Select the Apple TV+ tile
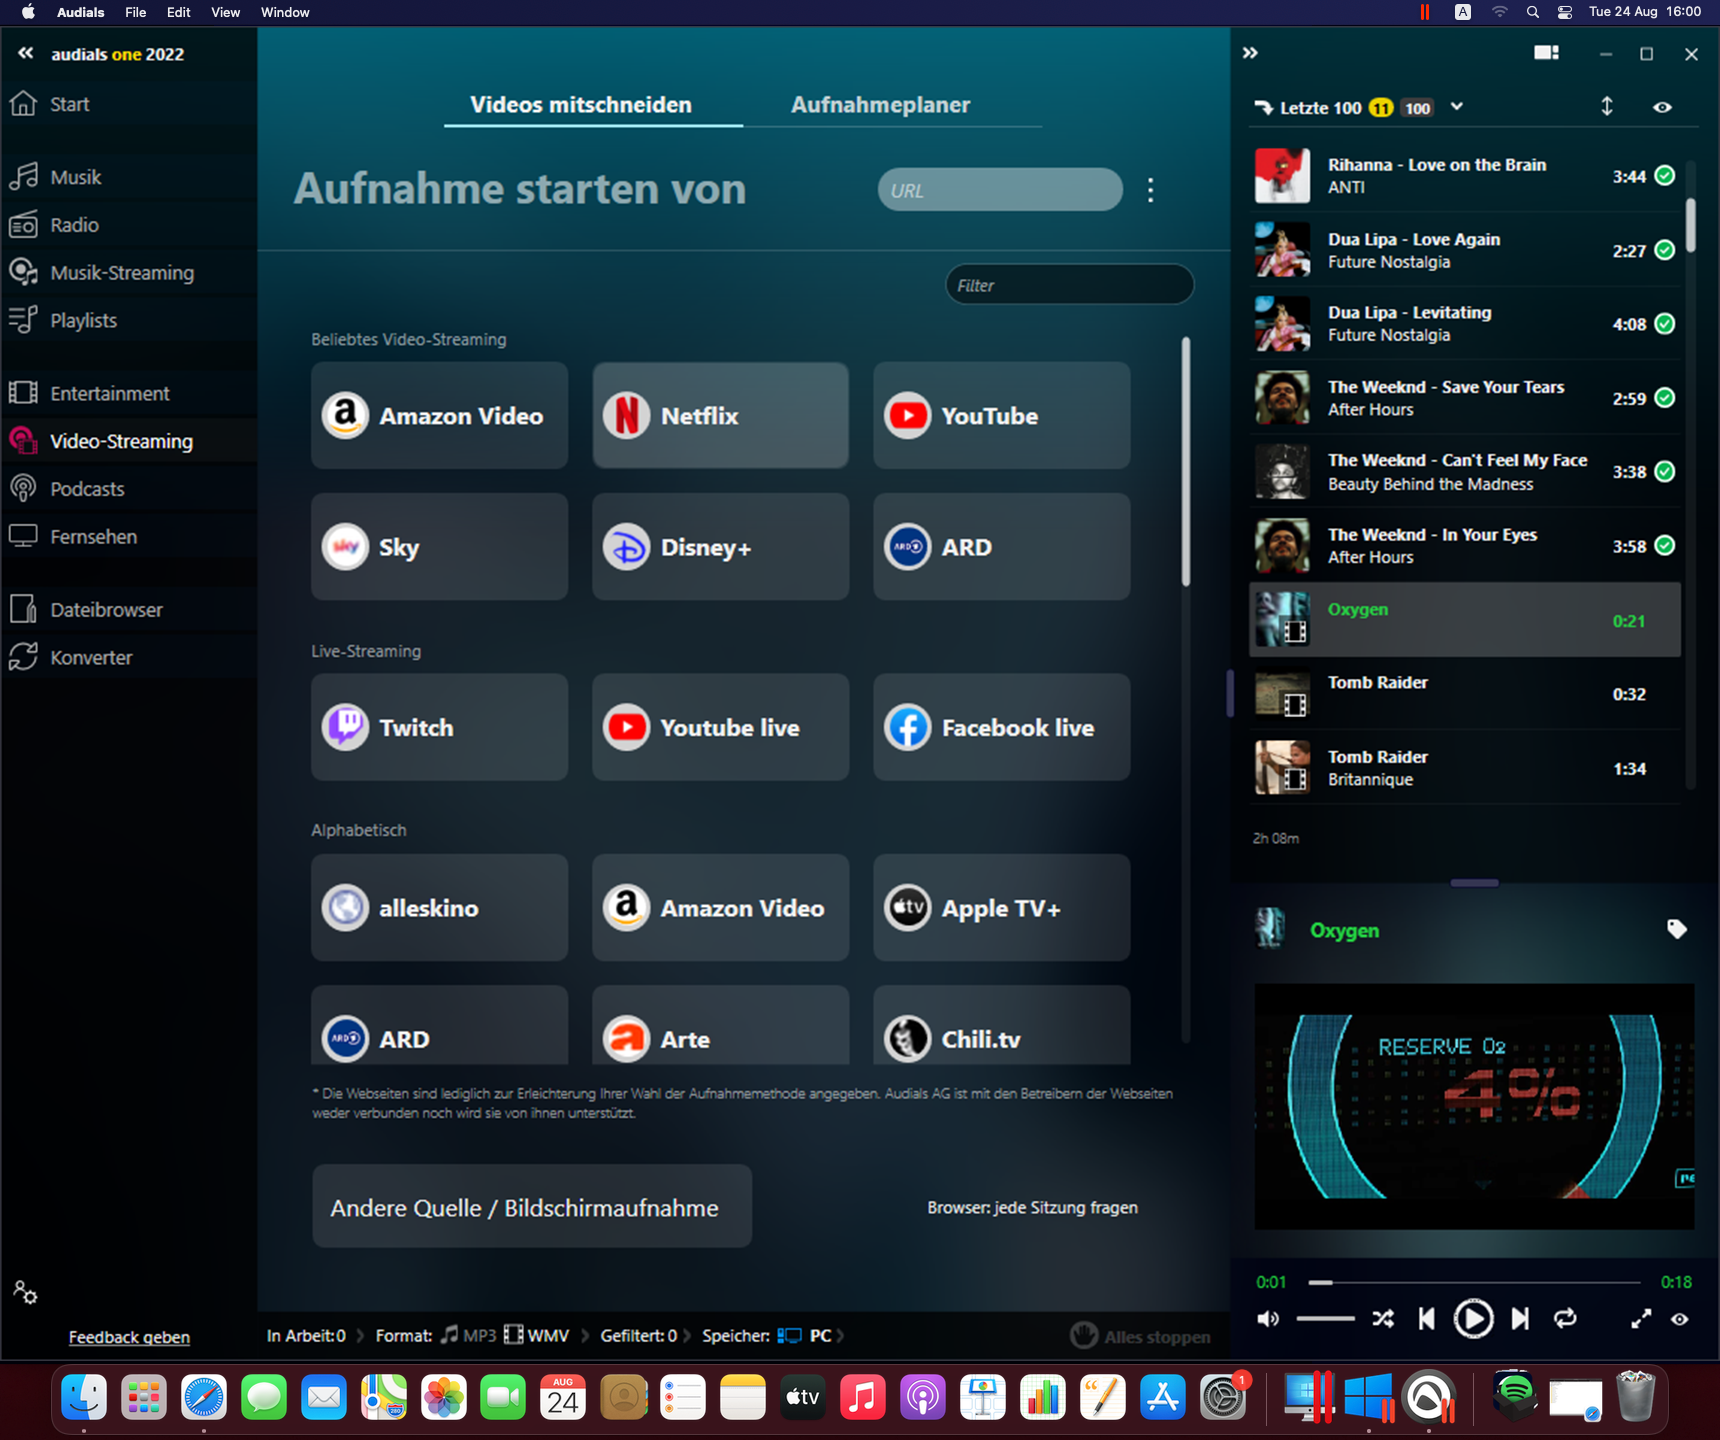 [1001, 908]
